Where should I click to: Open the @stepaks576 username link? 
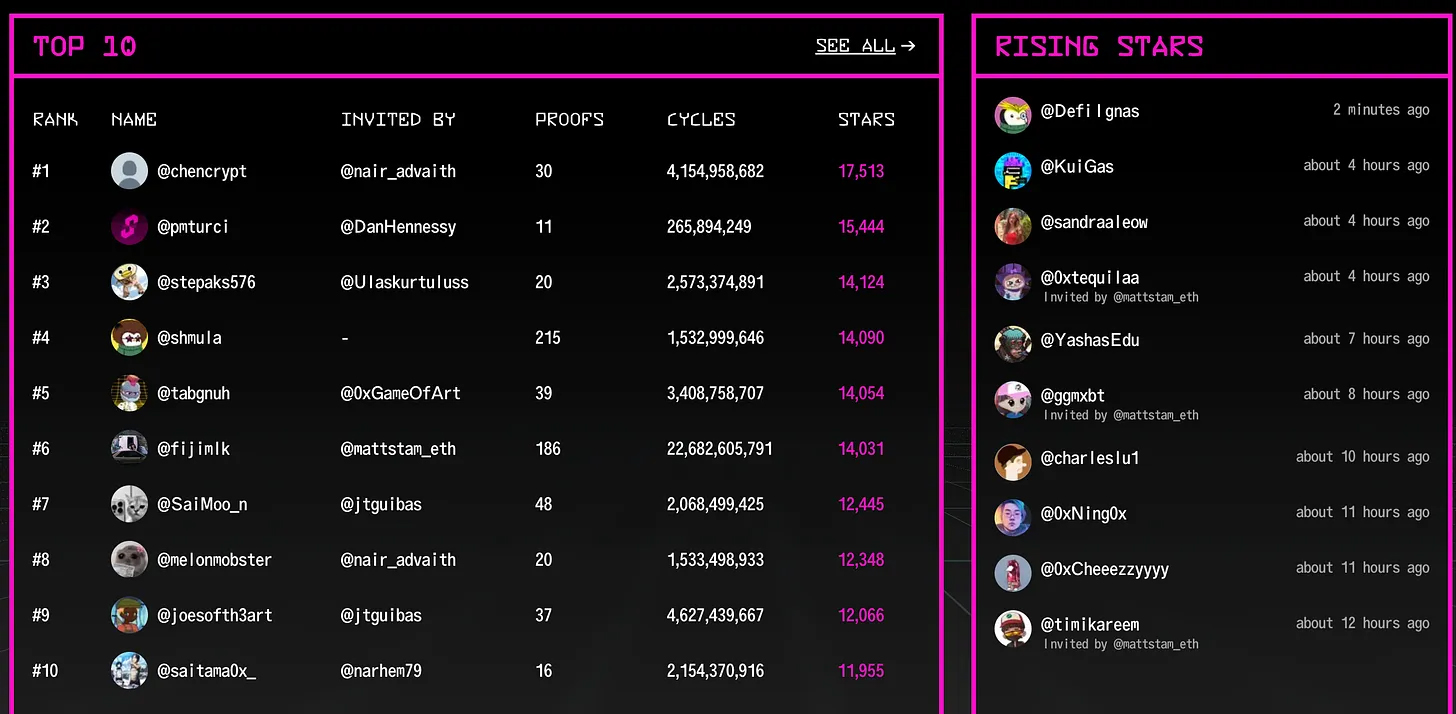(206, 282)
